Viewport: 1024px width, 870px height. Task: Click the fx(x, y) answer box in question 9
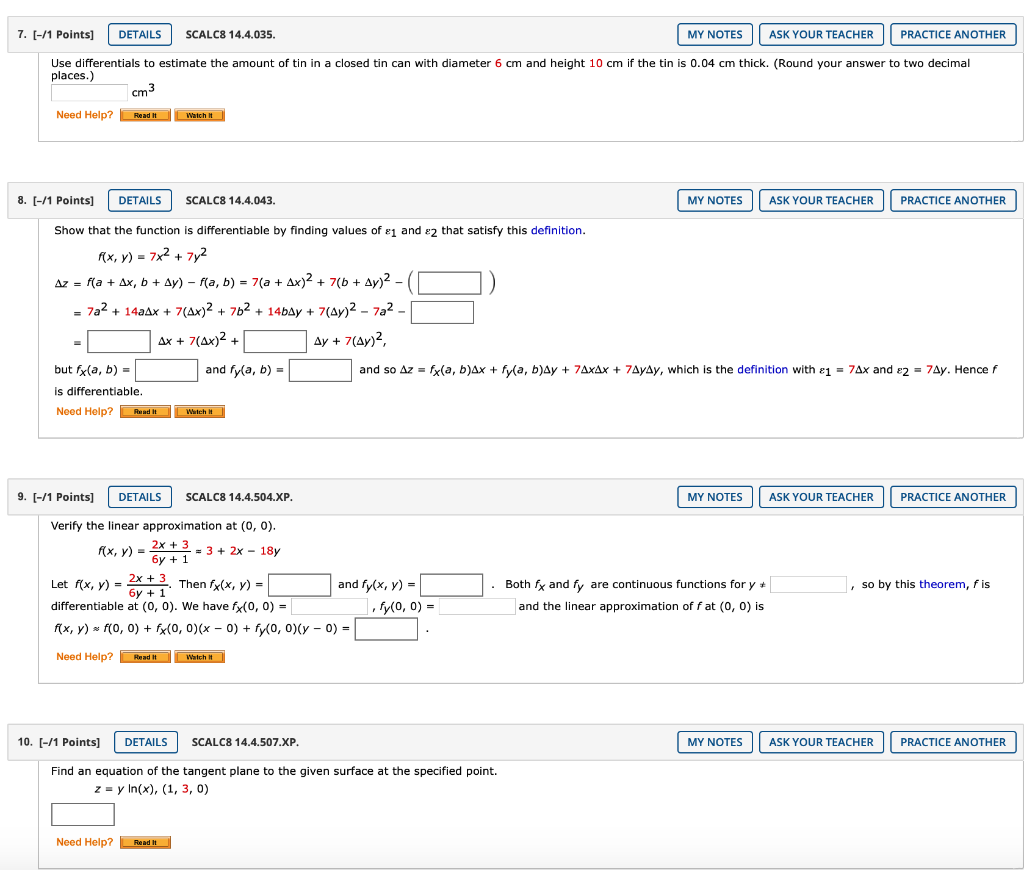pos(300,585)
